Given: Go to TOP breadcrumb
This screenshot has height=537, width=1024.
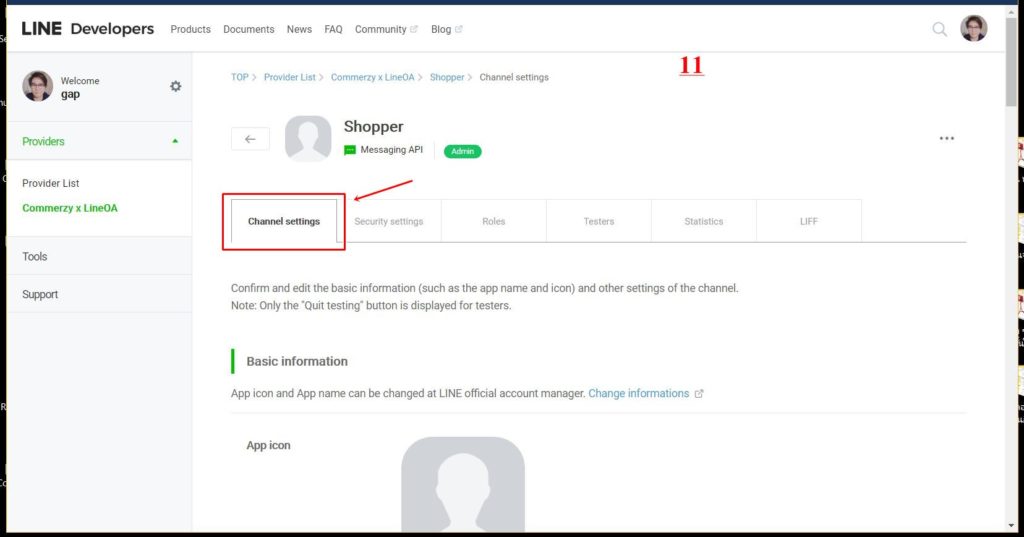Looking at the screenshot, I should click(x=240, y=77).
